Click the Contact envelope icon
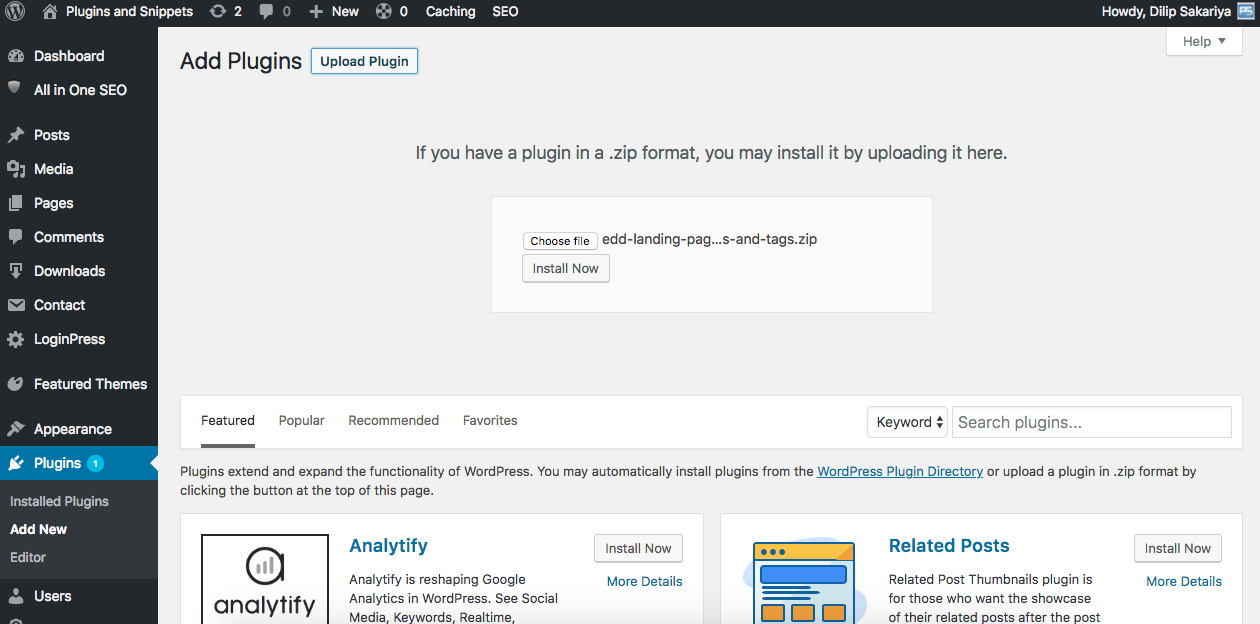 [15, 305]
